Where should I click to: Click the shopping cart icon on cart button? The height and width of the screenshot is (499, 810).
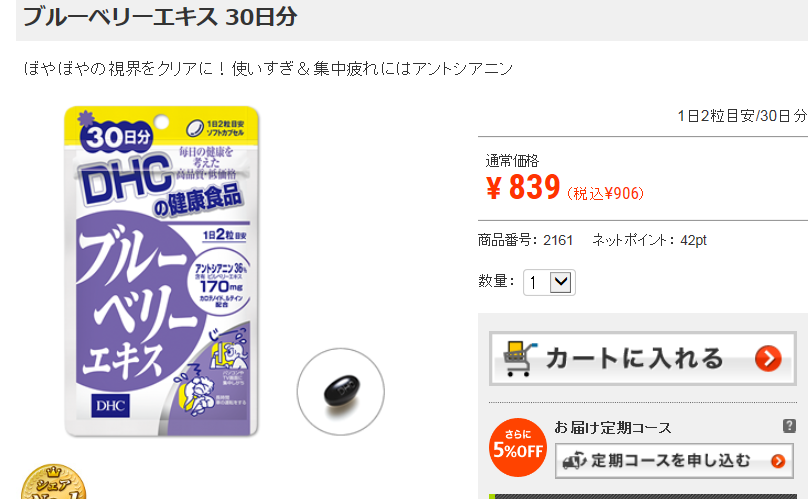(x=520, y=358)
